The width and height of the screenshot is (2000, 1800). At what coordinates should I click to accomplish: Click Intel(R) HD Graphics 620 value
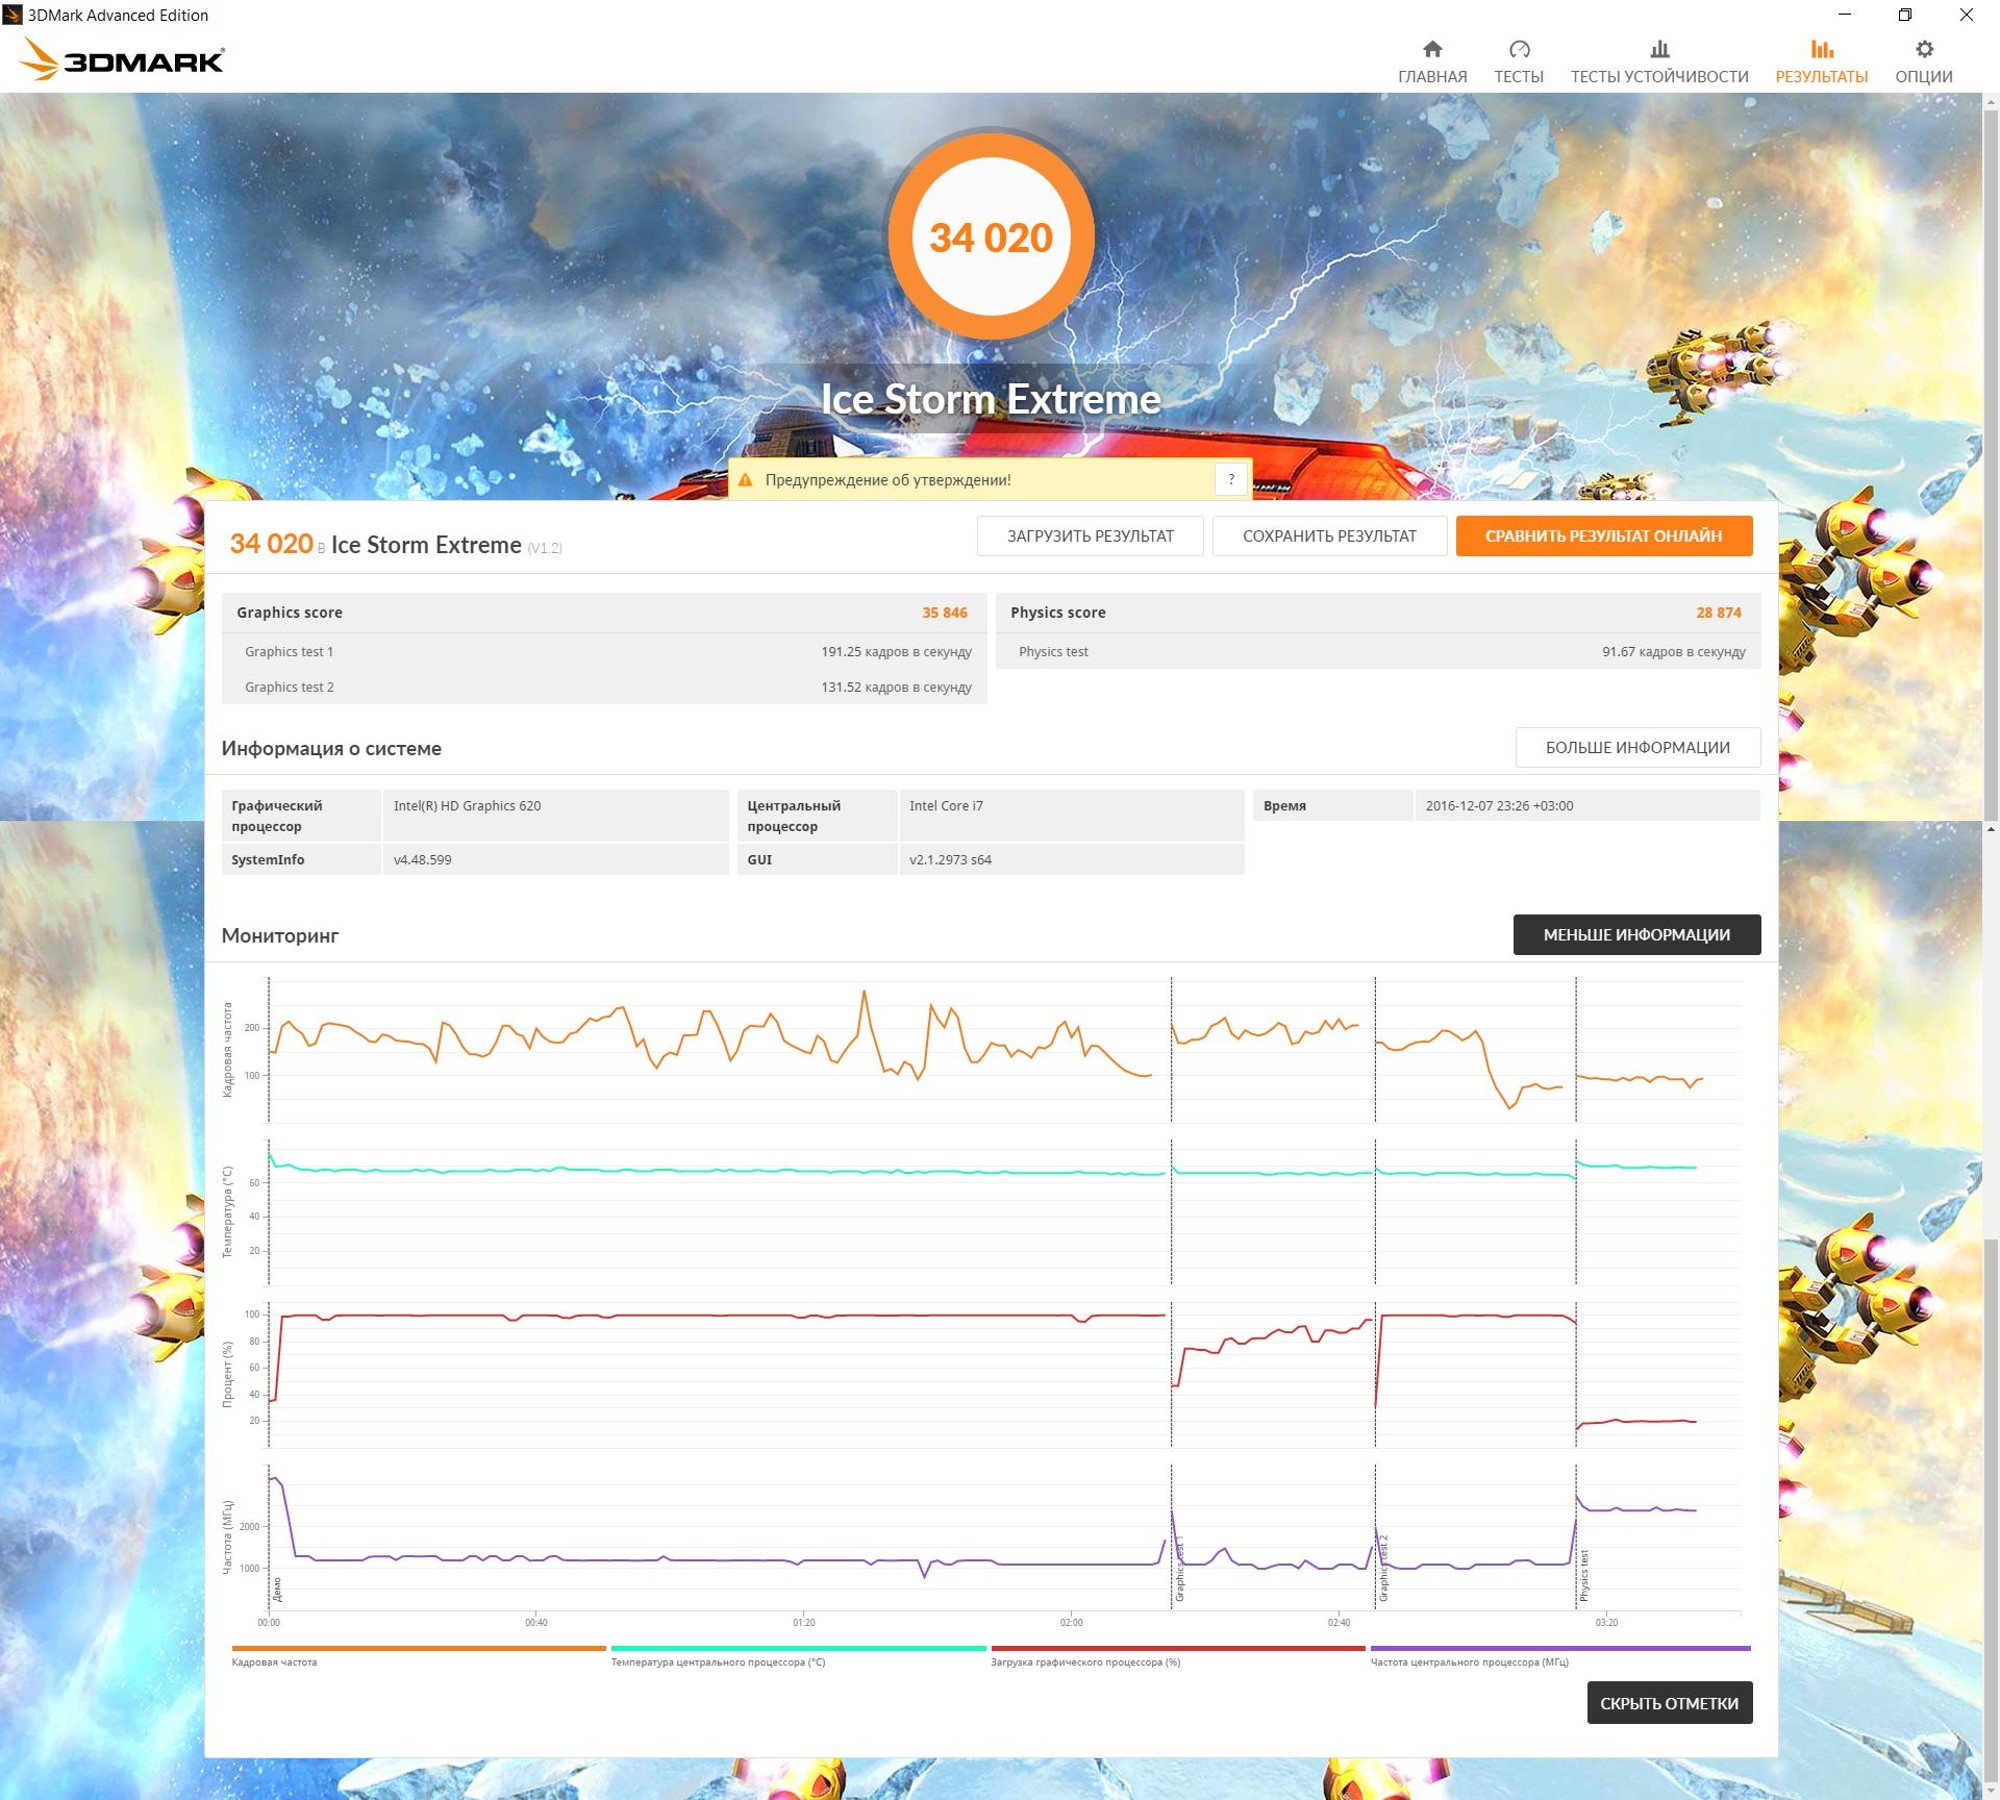(467, 805)
